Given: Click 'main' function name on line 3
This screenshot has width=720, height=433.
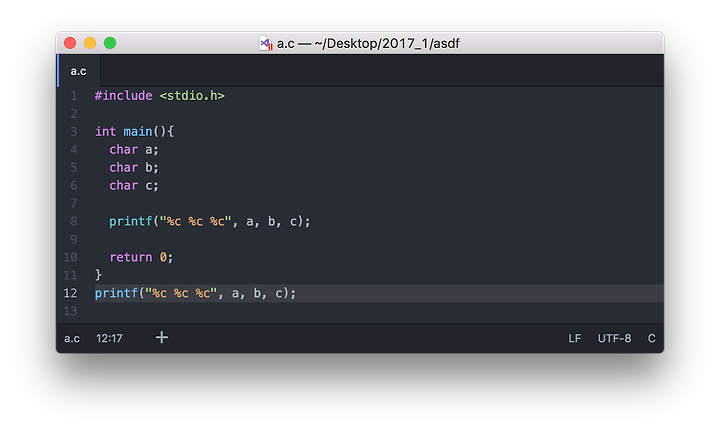Looking at the screenshot, I should pyautogui.click(x=138, y=132).
